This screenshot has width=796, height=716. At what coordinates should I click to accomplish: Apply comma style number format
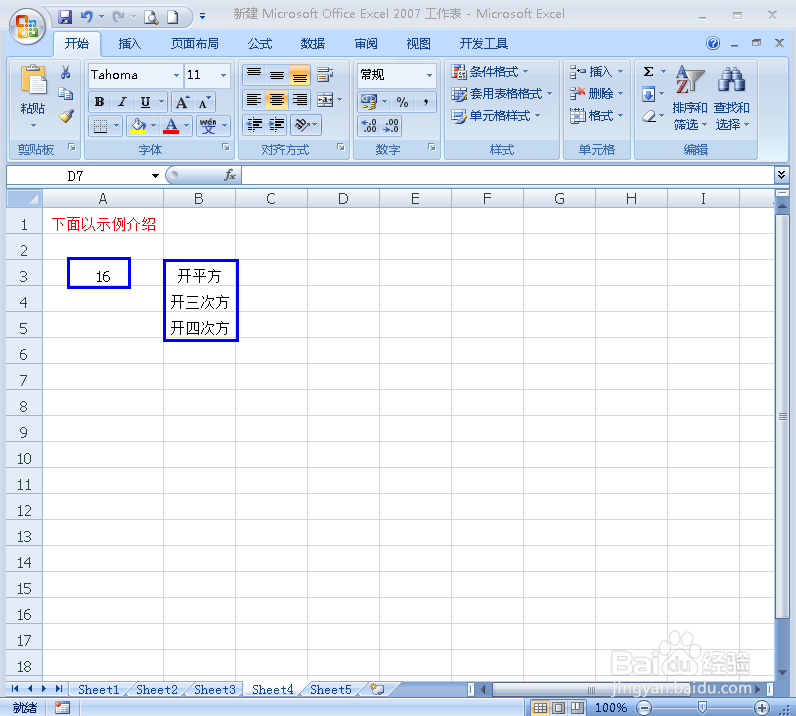click(x=425, y=102)
